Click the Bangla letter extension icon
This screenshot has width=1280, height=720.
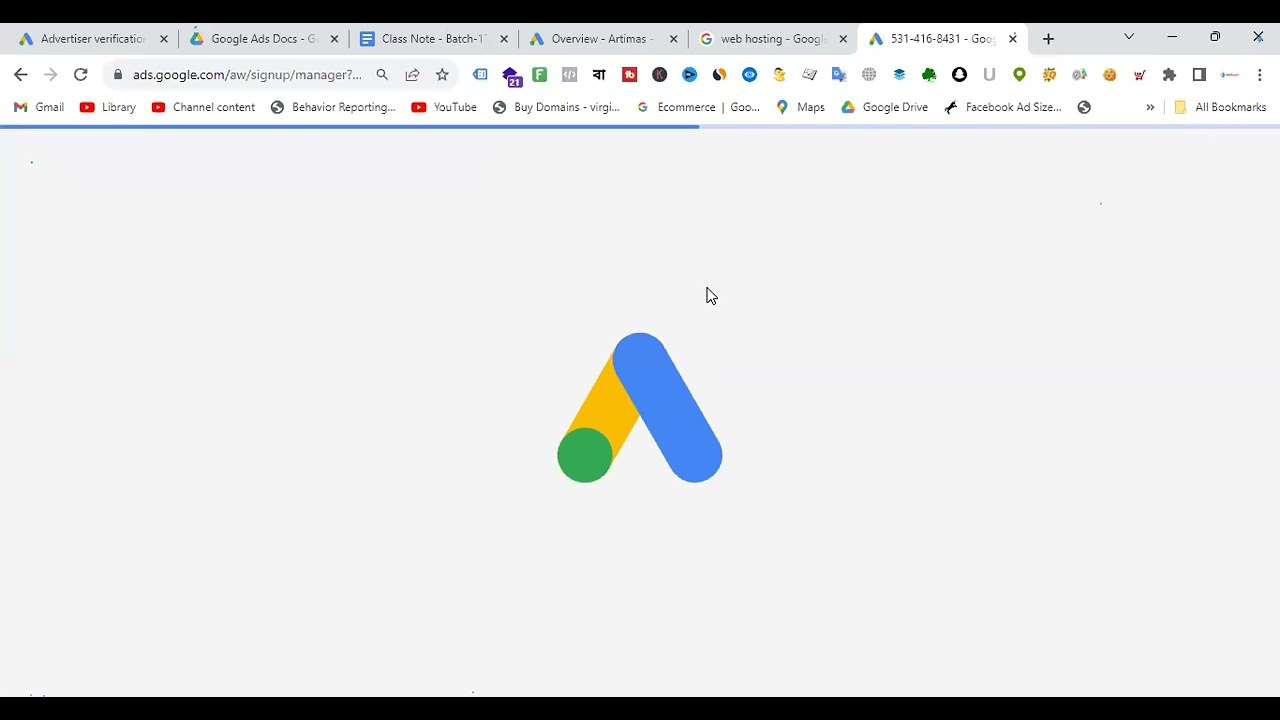(x=599, y=75)
